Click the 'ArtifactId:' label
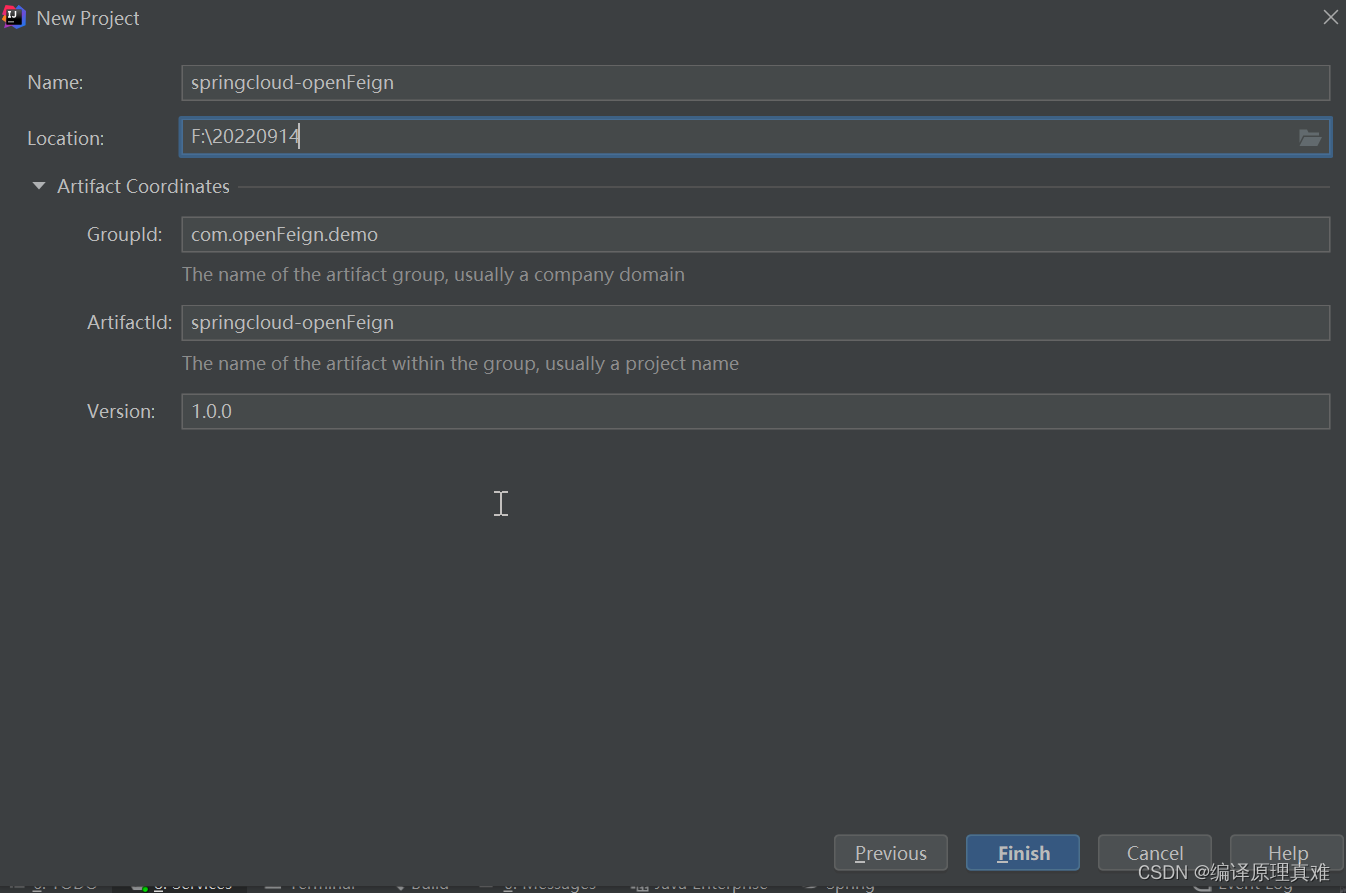The height and width of the screenshot is (893, 1346). click(130, 323)
